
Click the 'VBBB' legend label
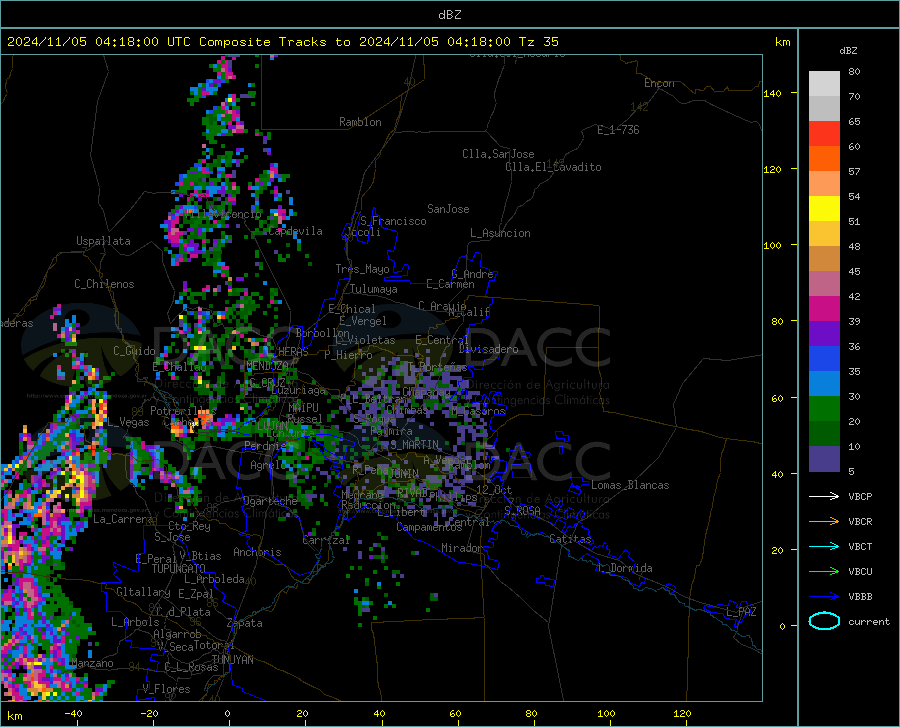pyautogui.click(x=860, y=597)
